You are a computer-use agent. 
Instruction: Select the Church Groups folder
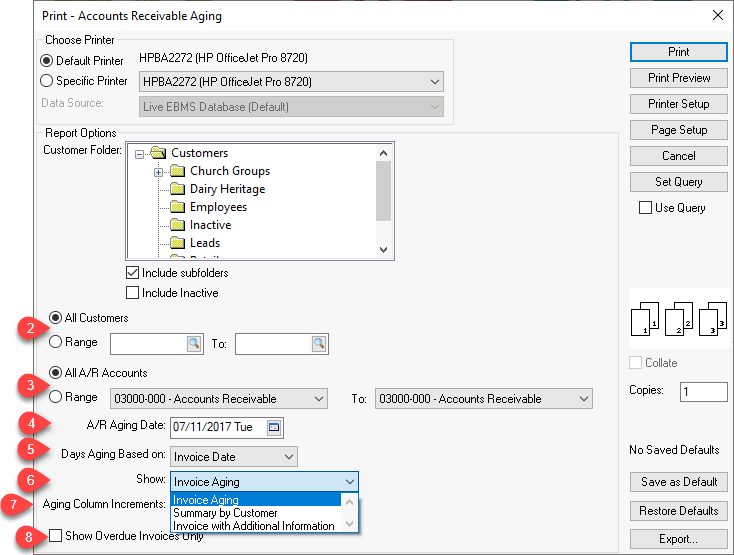pos(230,171)
